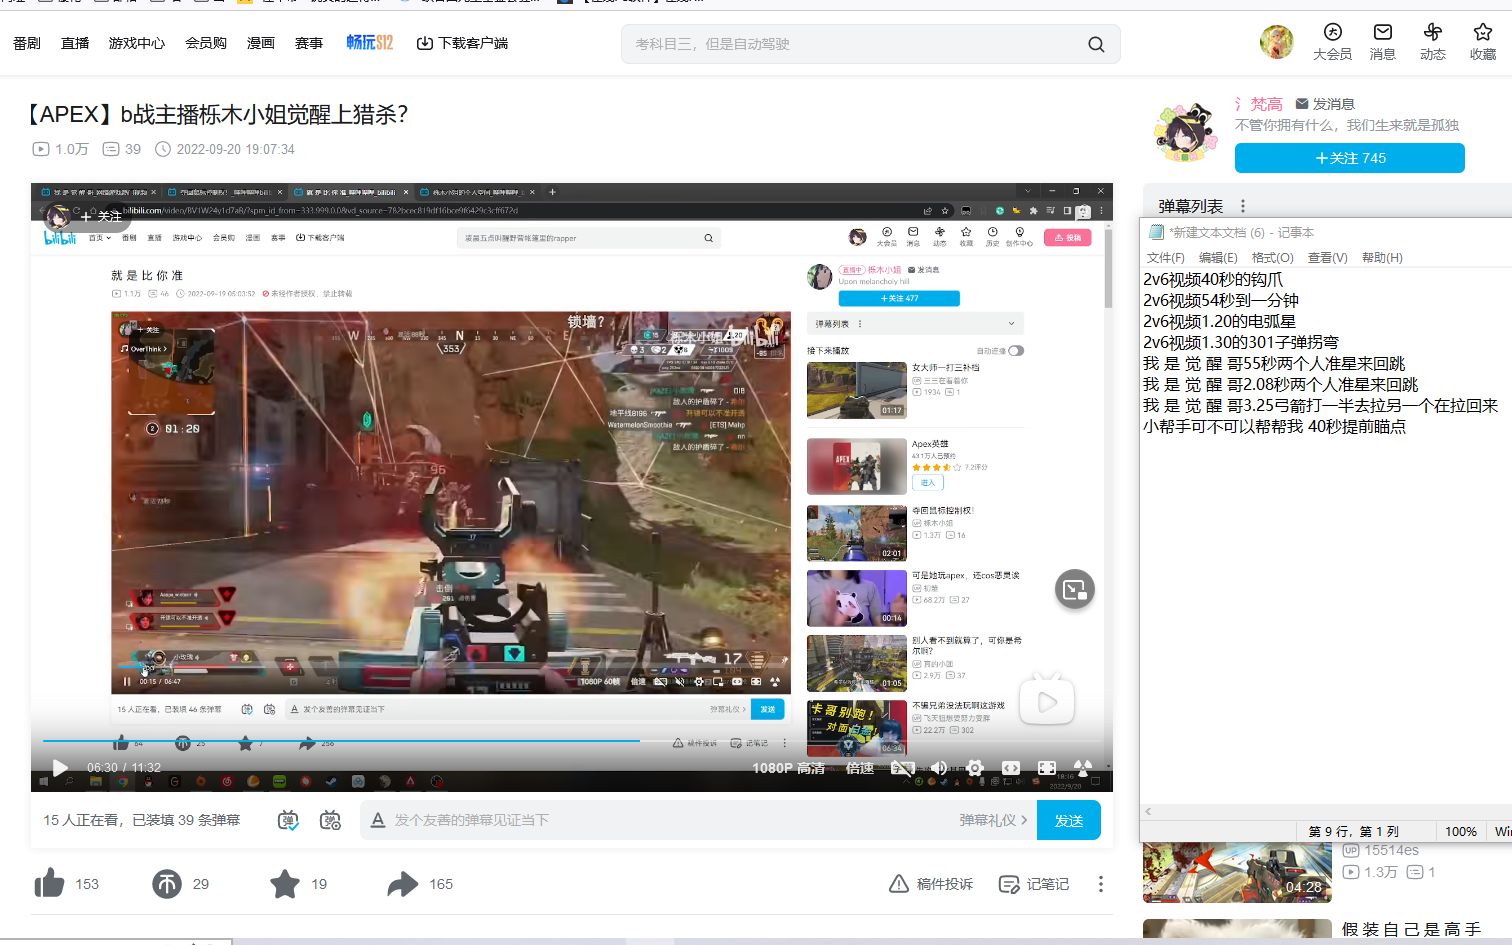The width and height of the screenshot is (1512, 945).
Task: Follow uploader with +关注 745 button
Action: point(1349,158)
